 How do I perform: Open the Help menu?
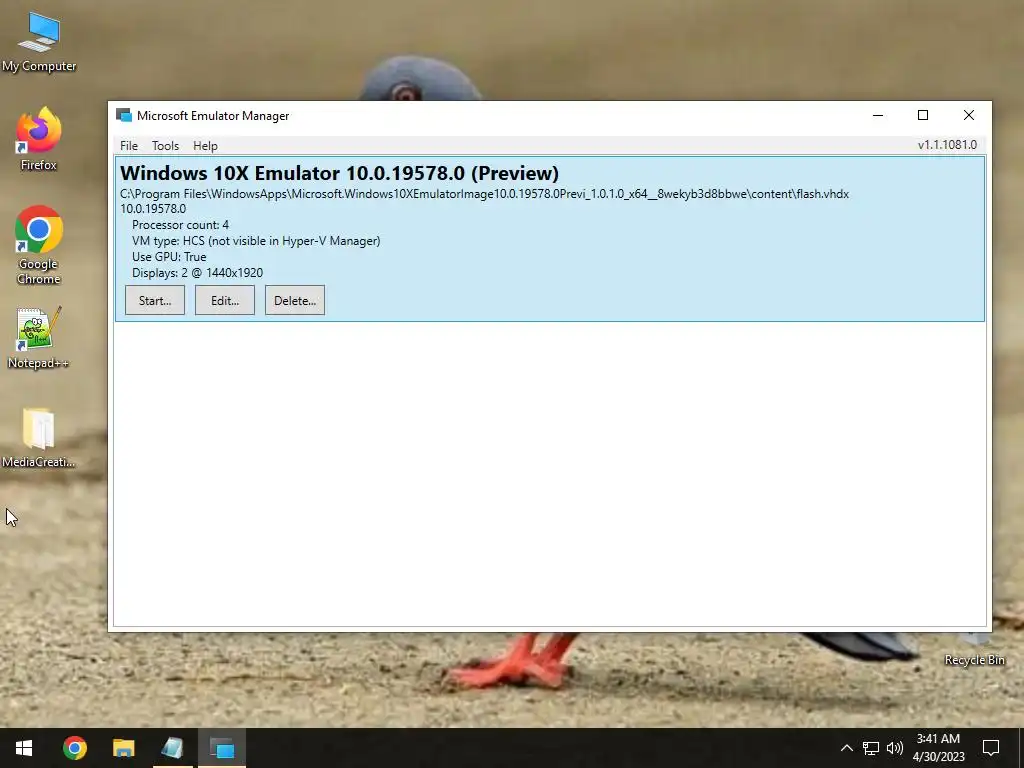[205, 146]
